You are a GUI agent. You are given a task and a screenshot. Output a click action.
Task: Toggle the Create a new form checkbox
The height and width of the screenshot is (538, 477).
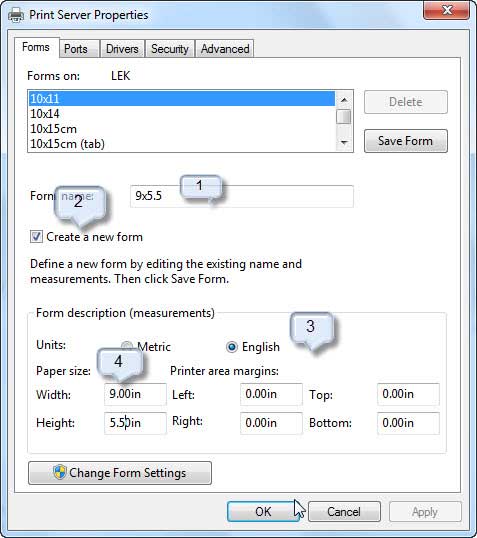coord(36,236)
